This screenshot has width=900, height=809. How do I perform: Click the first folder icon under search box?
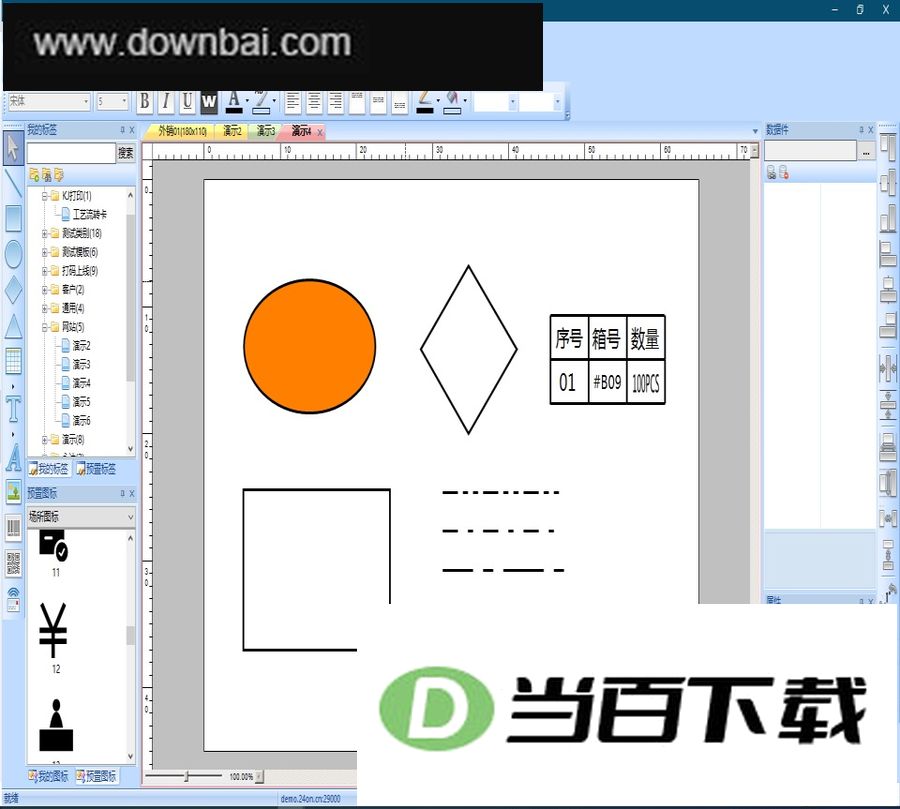[x=34, y=175]
